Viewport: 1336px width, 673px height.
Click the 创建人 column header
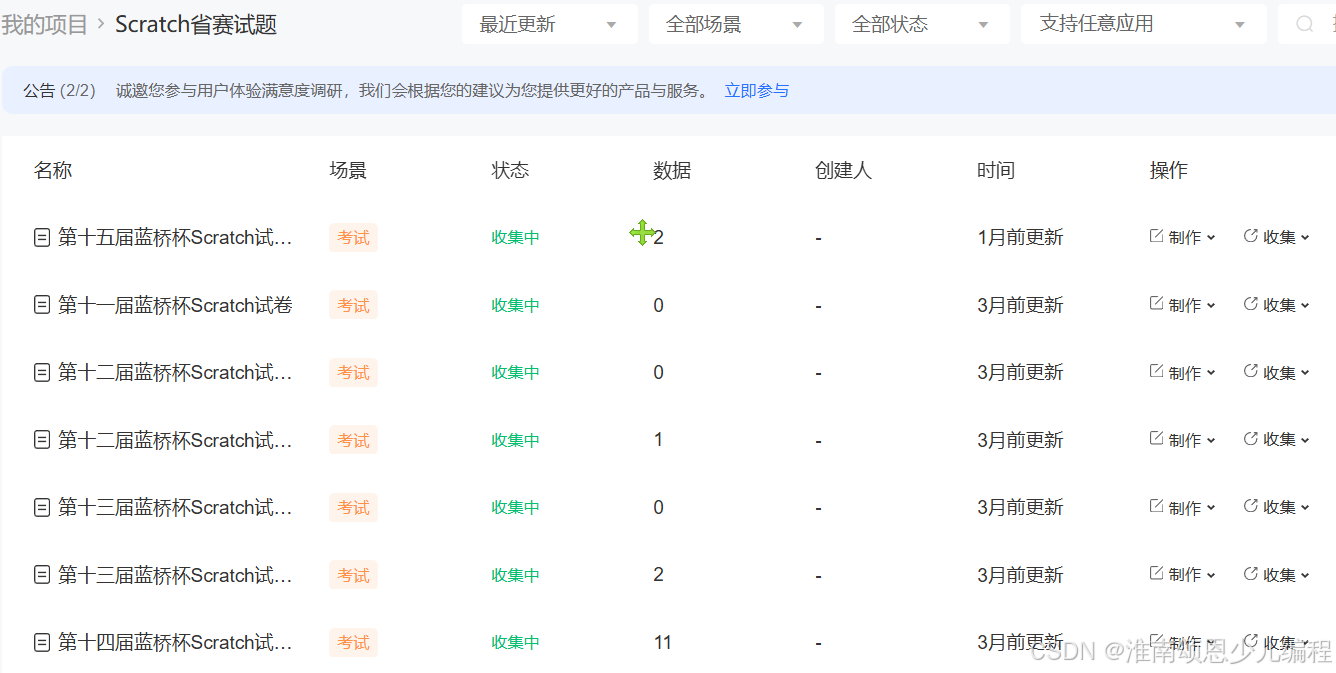[x=843, y=171]
